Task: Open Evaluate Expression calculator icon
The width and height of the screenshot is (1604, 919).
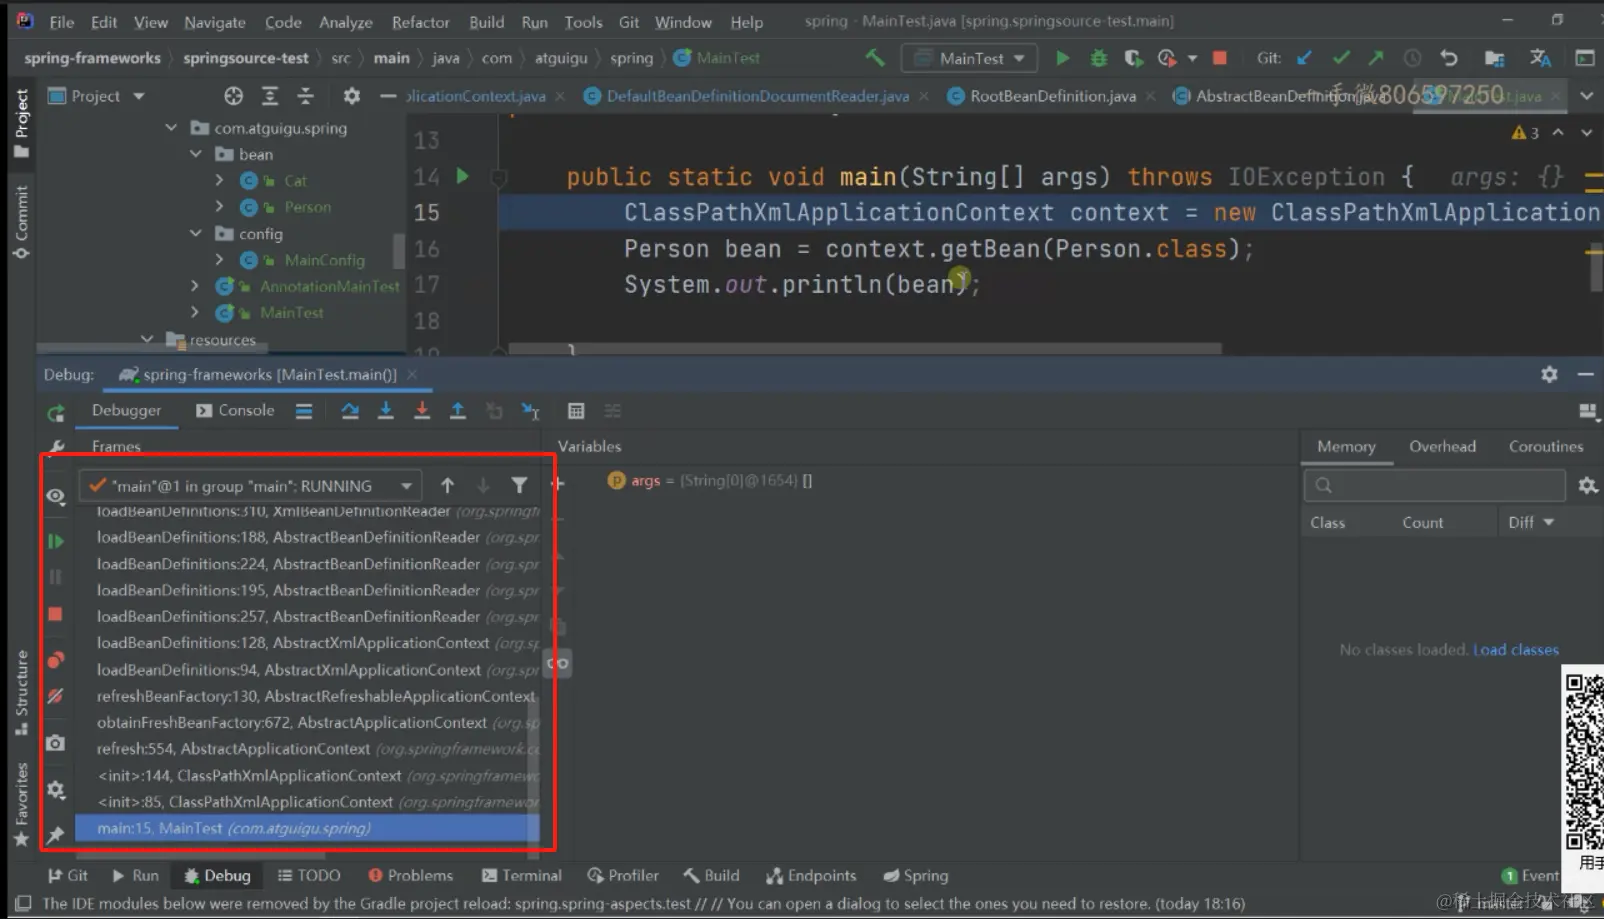Action: [575, 411]
